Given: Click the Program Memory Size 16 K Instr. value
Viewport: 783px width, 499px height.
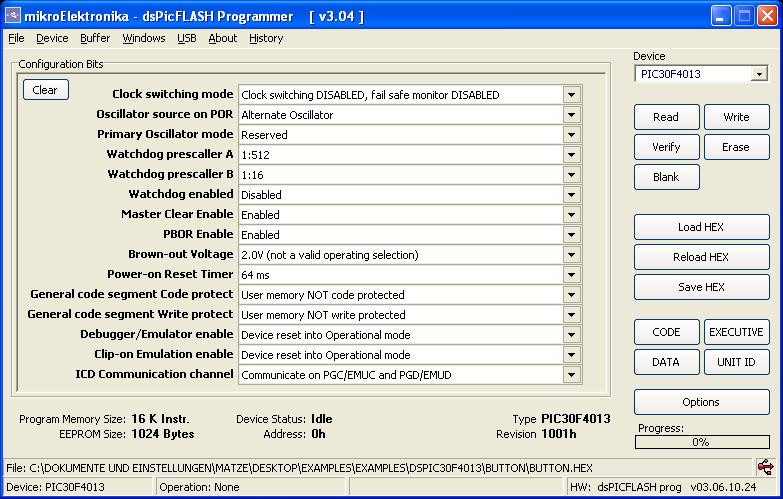Looking at the screenshot, I should [160, 419].
